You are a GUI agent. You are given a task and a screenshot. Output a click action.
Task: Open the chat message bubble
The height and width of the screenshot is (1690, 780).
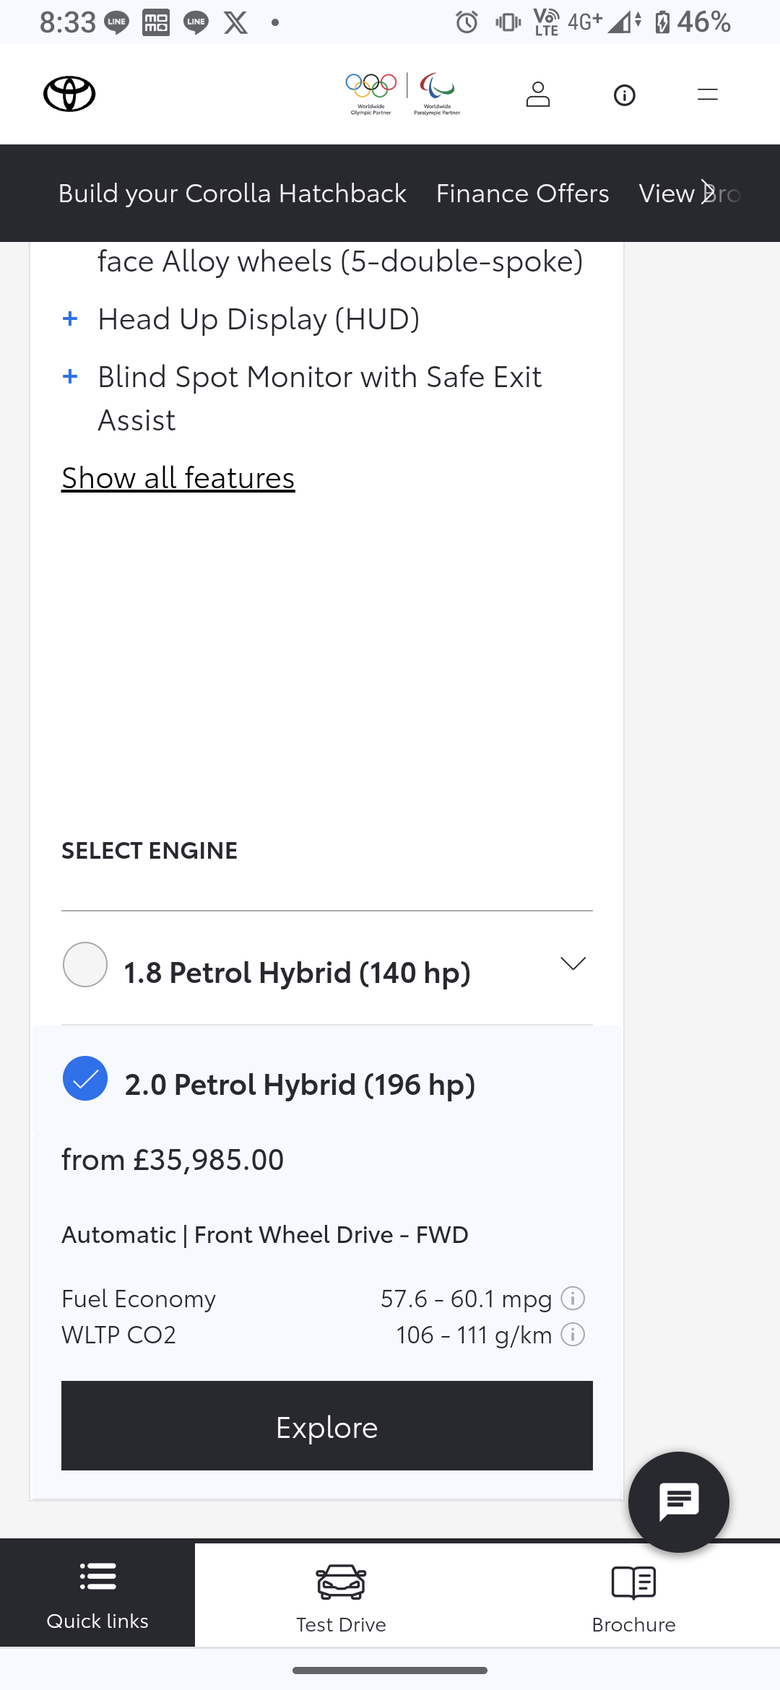(679, 1501)
